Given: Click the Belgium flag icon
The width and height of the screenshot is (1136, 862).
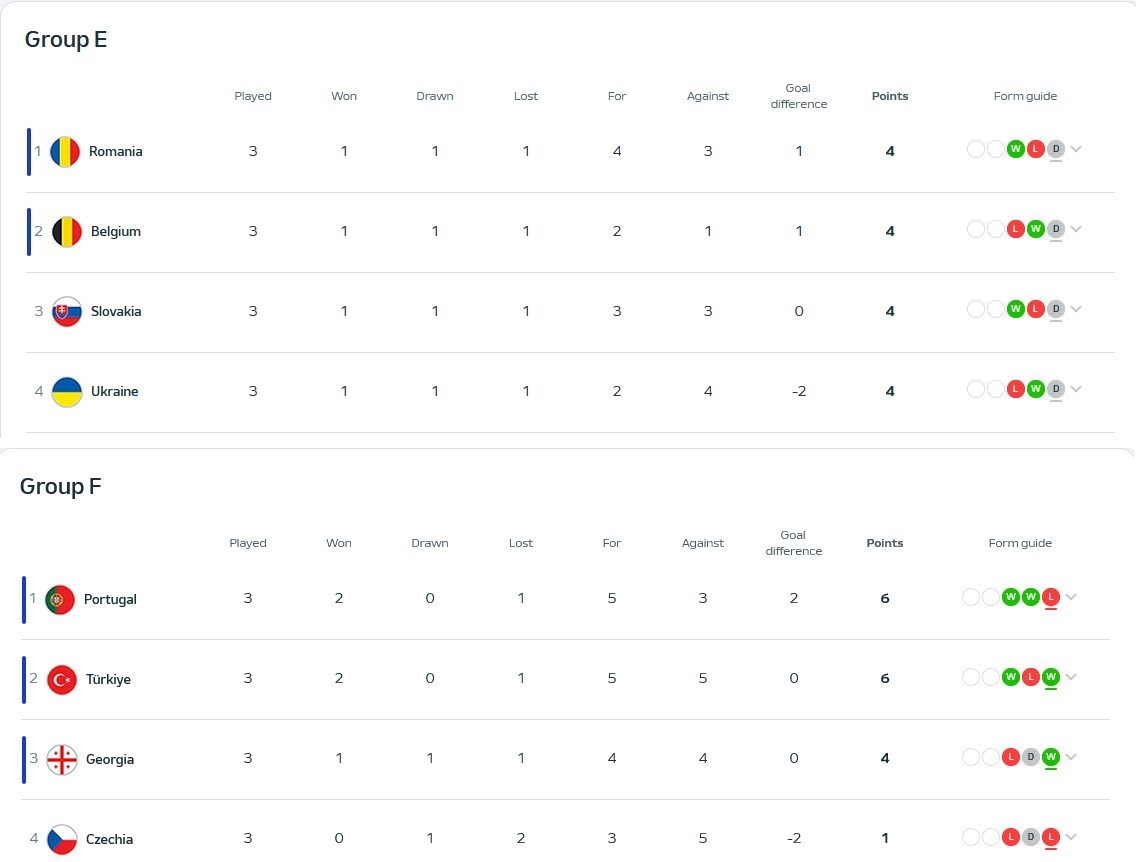Looking at the screenshot, I should coord(66,232).
